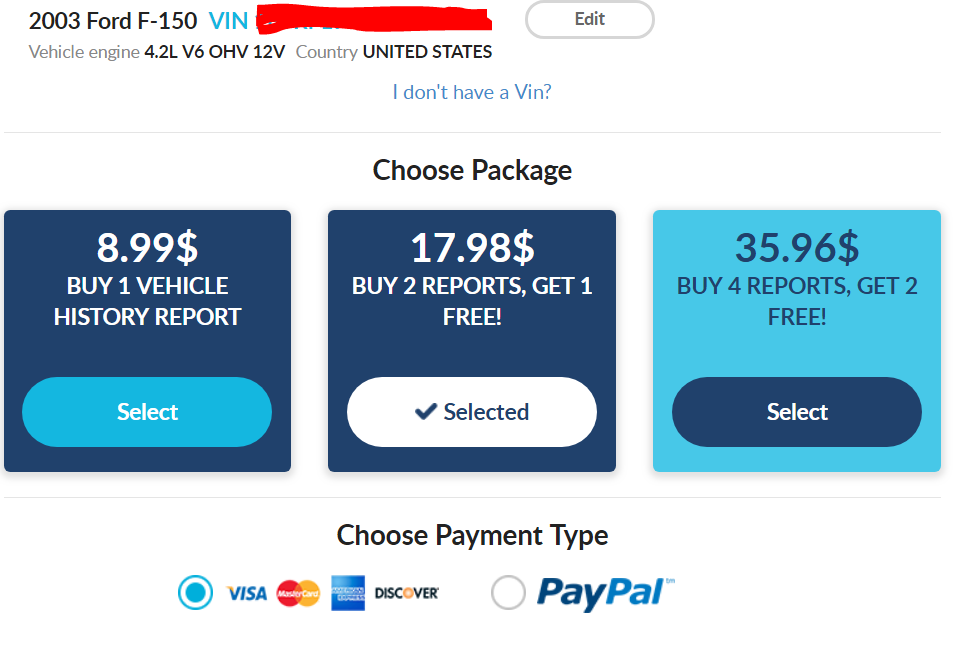
Task: Select the PayPal payment radio button
Action: pos(508,593)
